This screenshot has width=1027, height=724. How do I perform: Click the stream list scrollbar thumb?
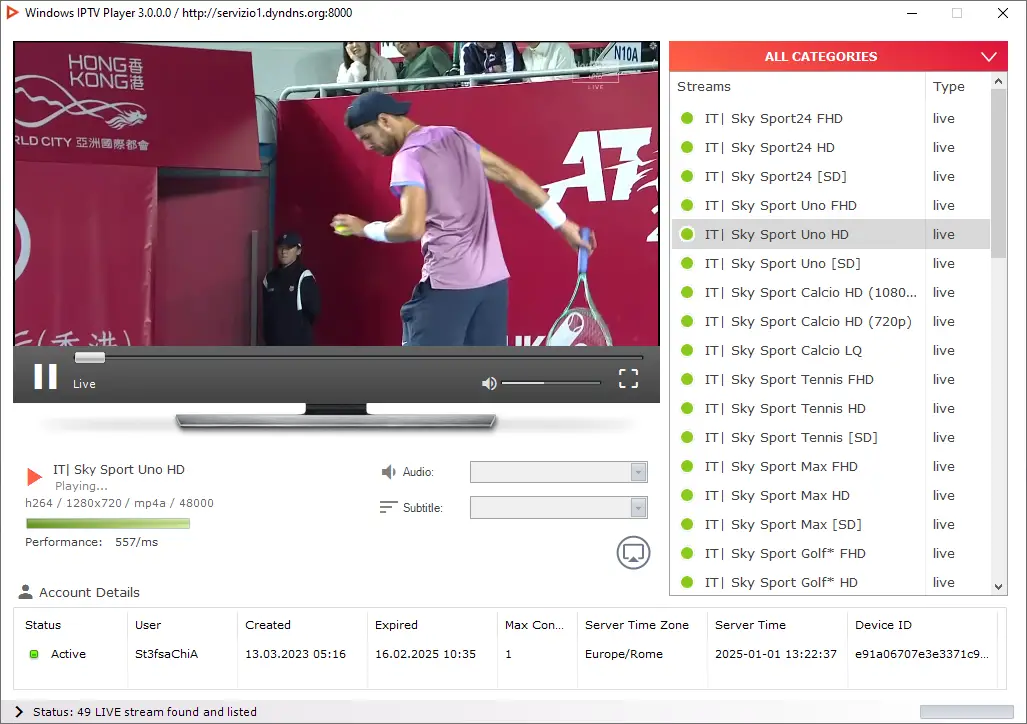(998, 174)
